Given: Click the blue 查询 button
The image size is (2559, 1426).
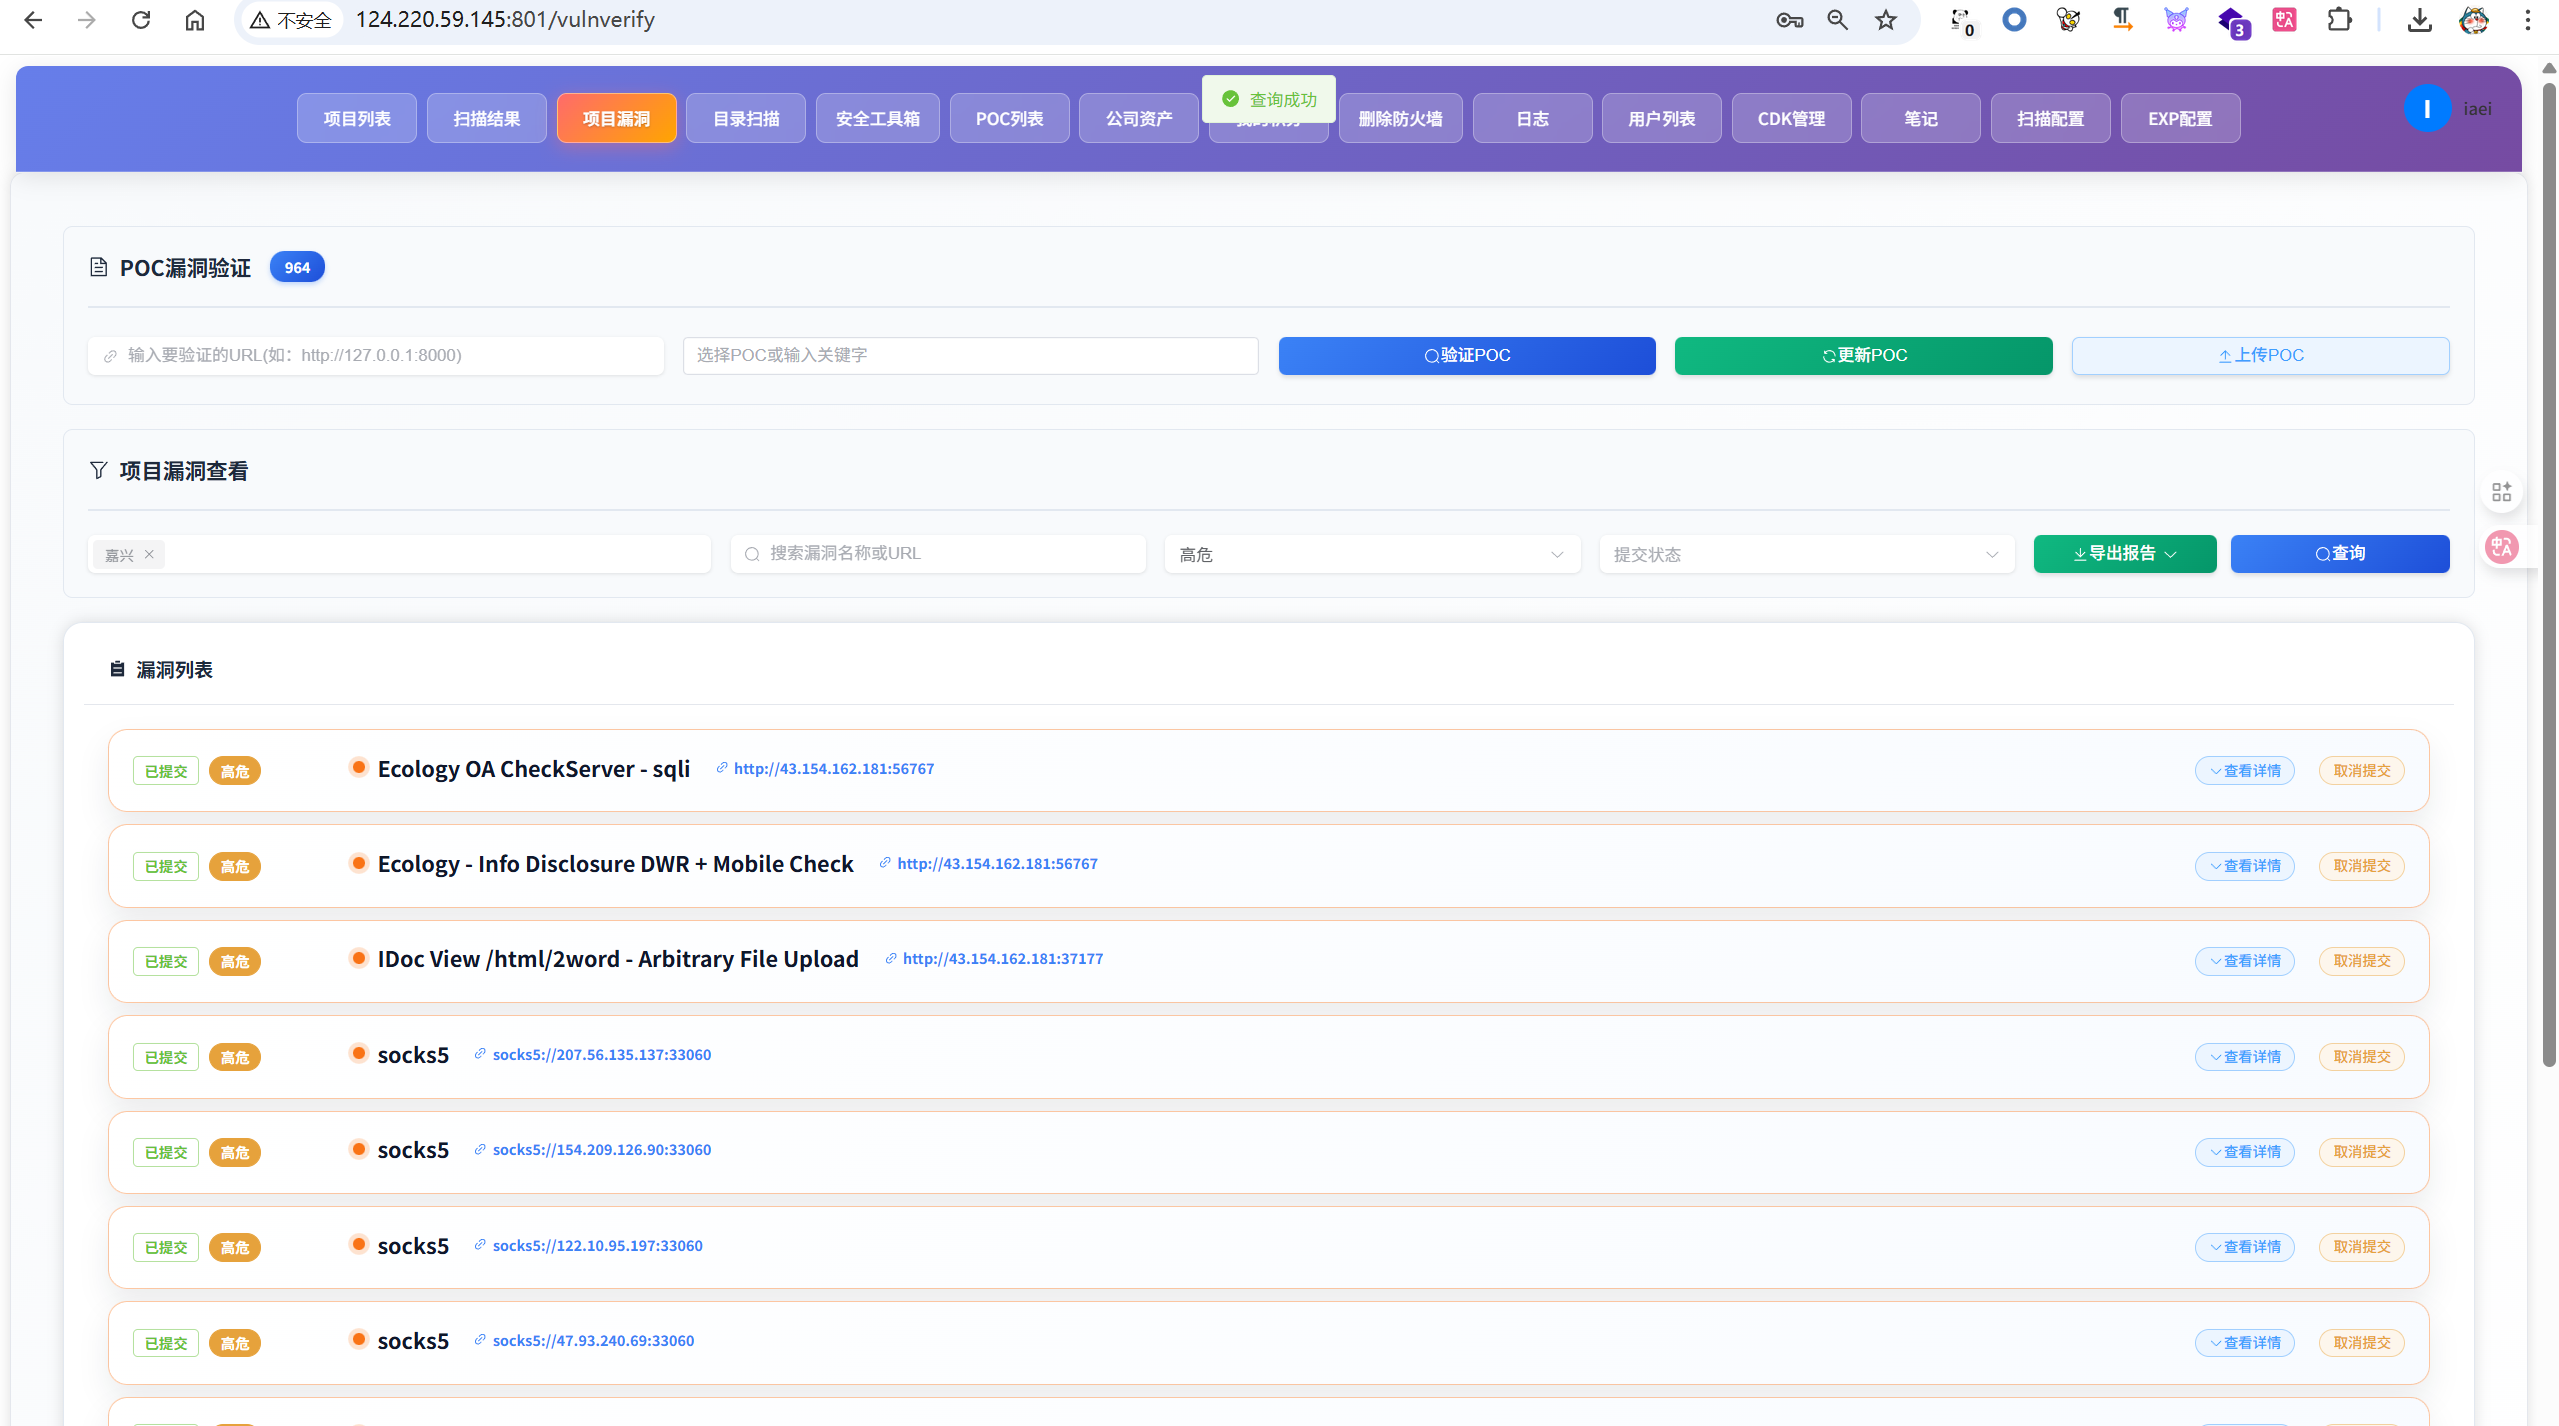Looking at the screenshot, I should coord(2340,554).
